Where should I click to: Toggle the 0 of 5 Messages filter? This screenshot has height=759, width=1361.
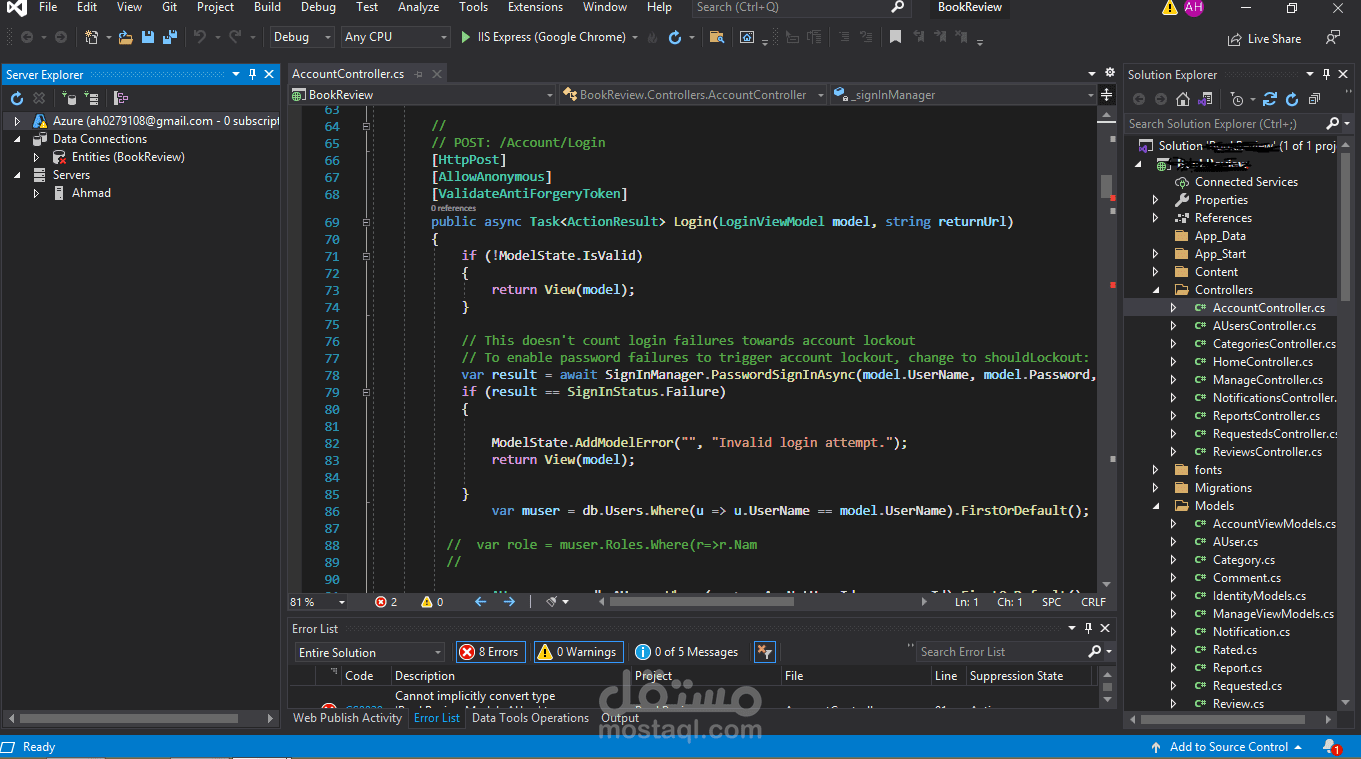tap(687, 652)
